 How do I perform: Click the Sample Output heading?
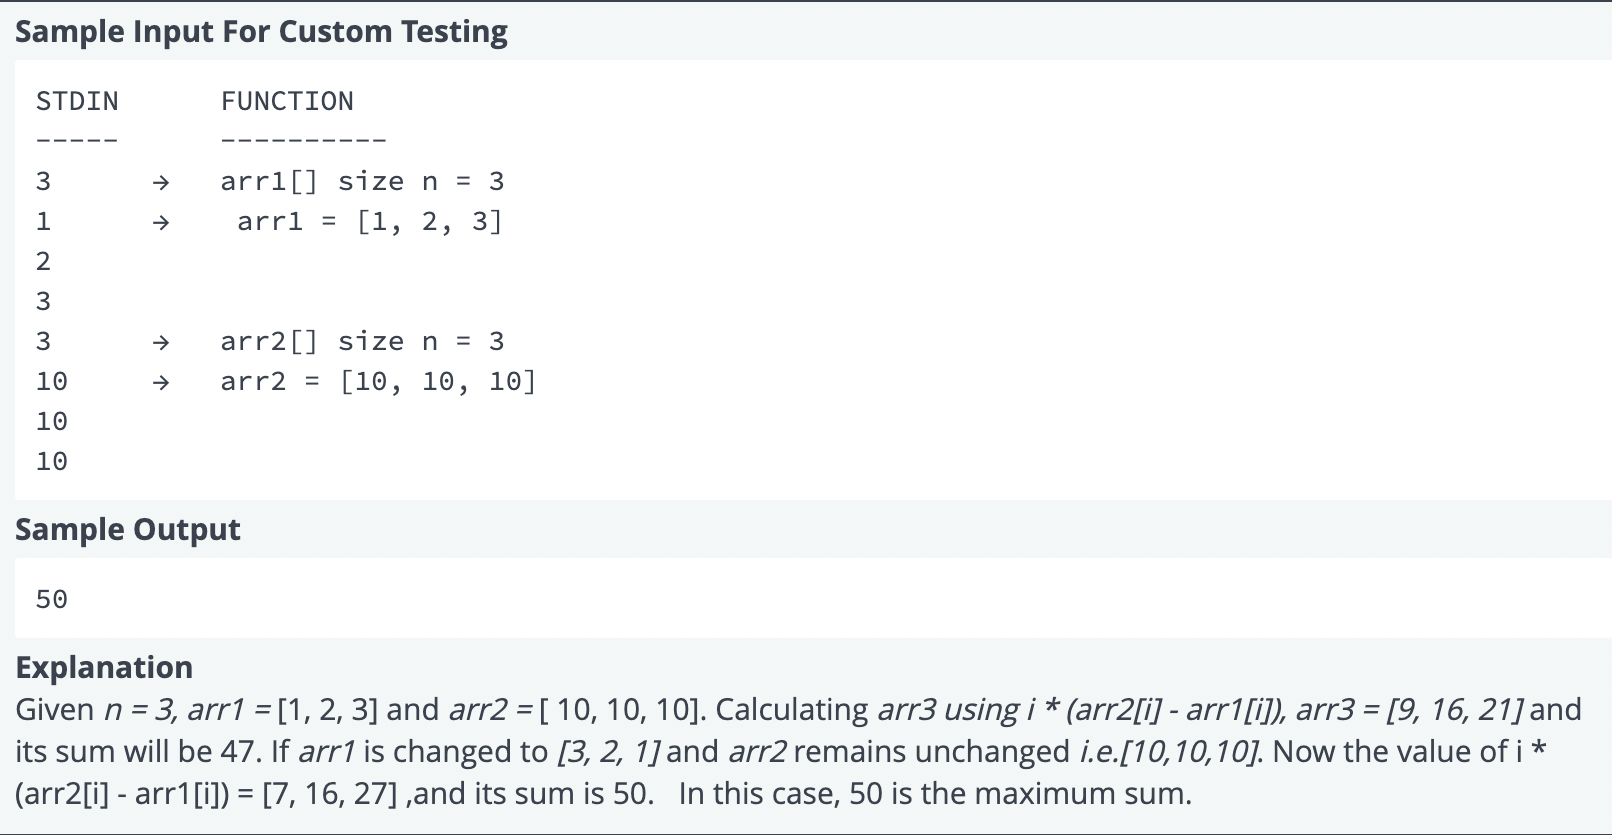click(128, 529)
